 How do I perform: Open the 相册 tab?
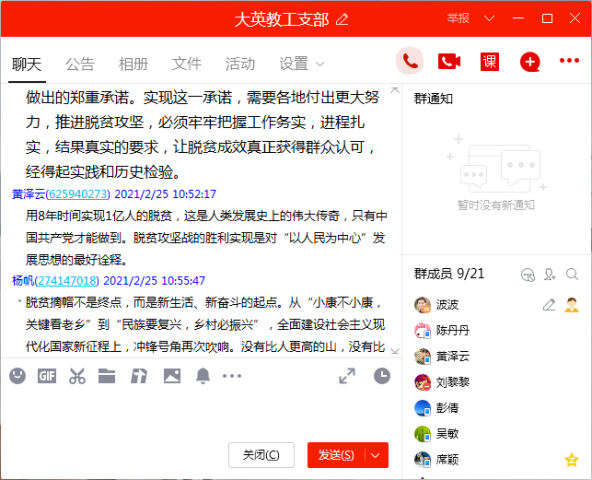click(133, 64)
